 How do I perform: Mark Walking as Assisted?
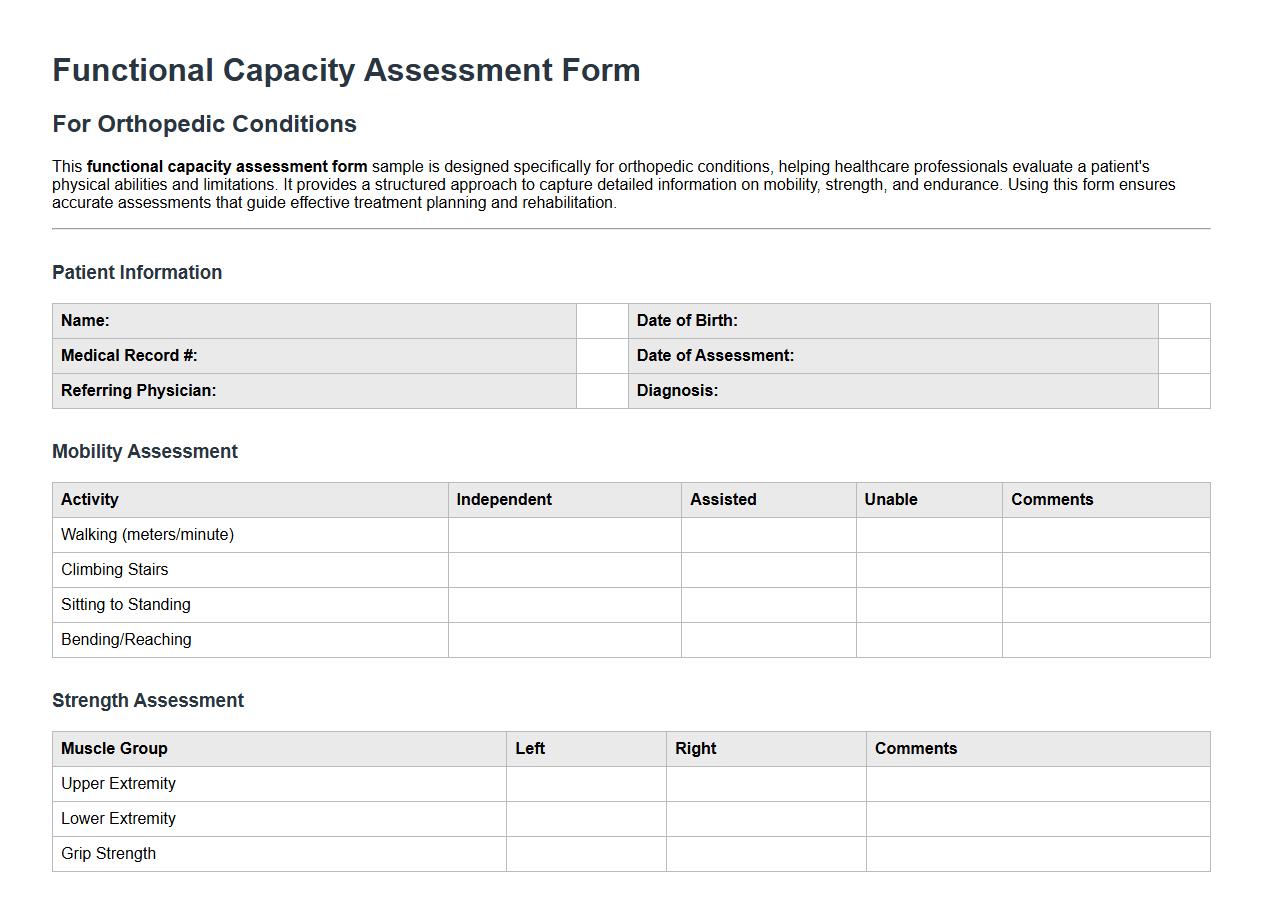coord(768,534)
